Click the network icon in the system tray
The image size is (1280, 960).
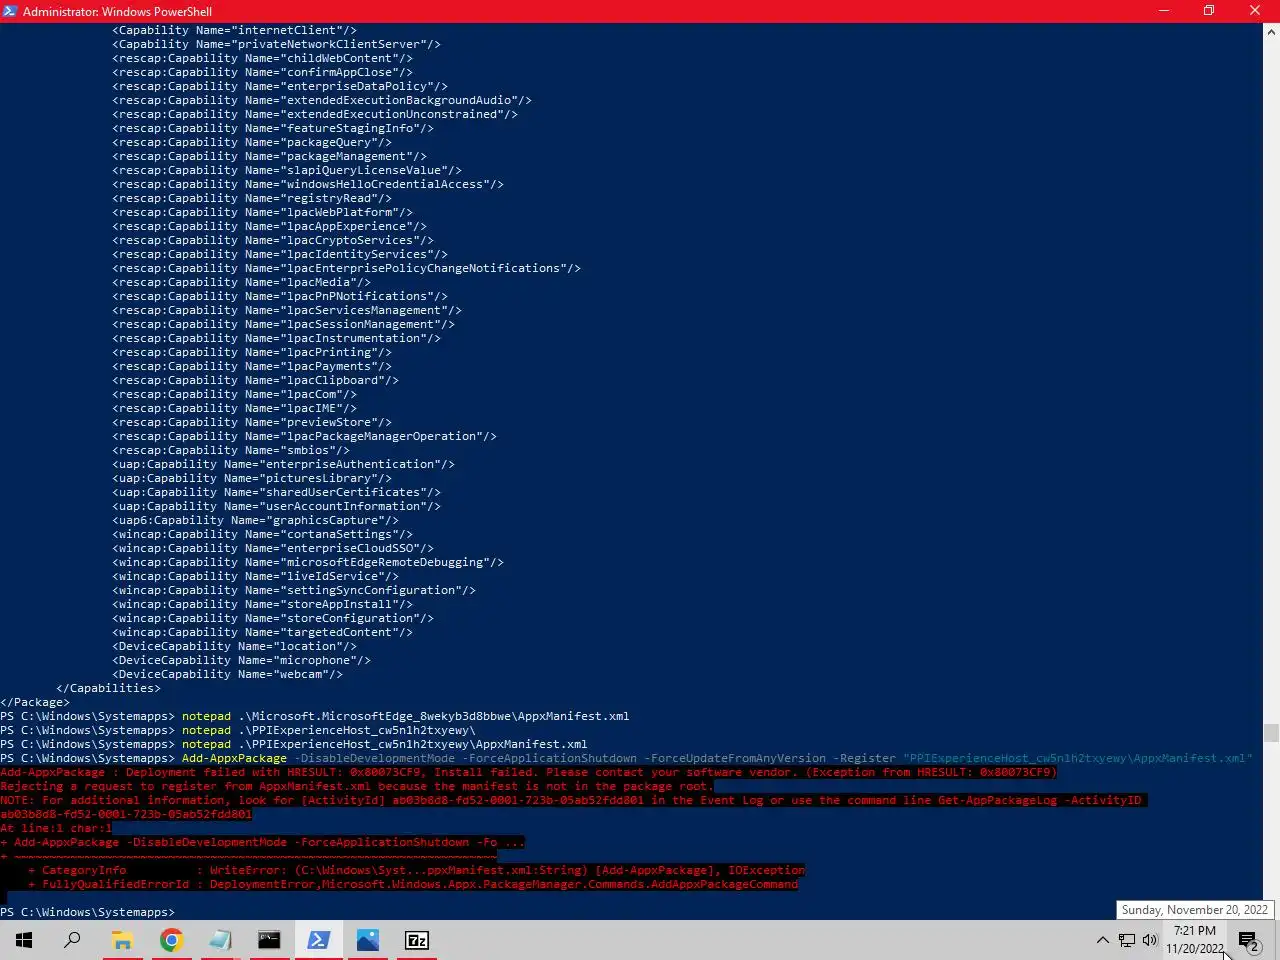click(1126, 940)
